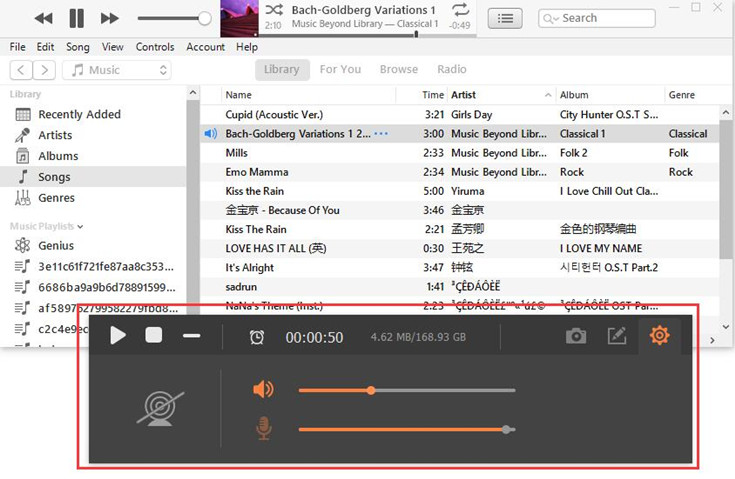
Task: Open the recorder alarm clock schedule
Action: pos(256,337)
